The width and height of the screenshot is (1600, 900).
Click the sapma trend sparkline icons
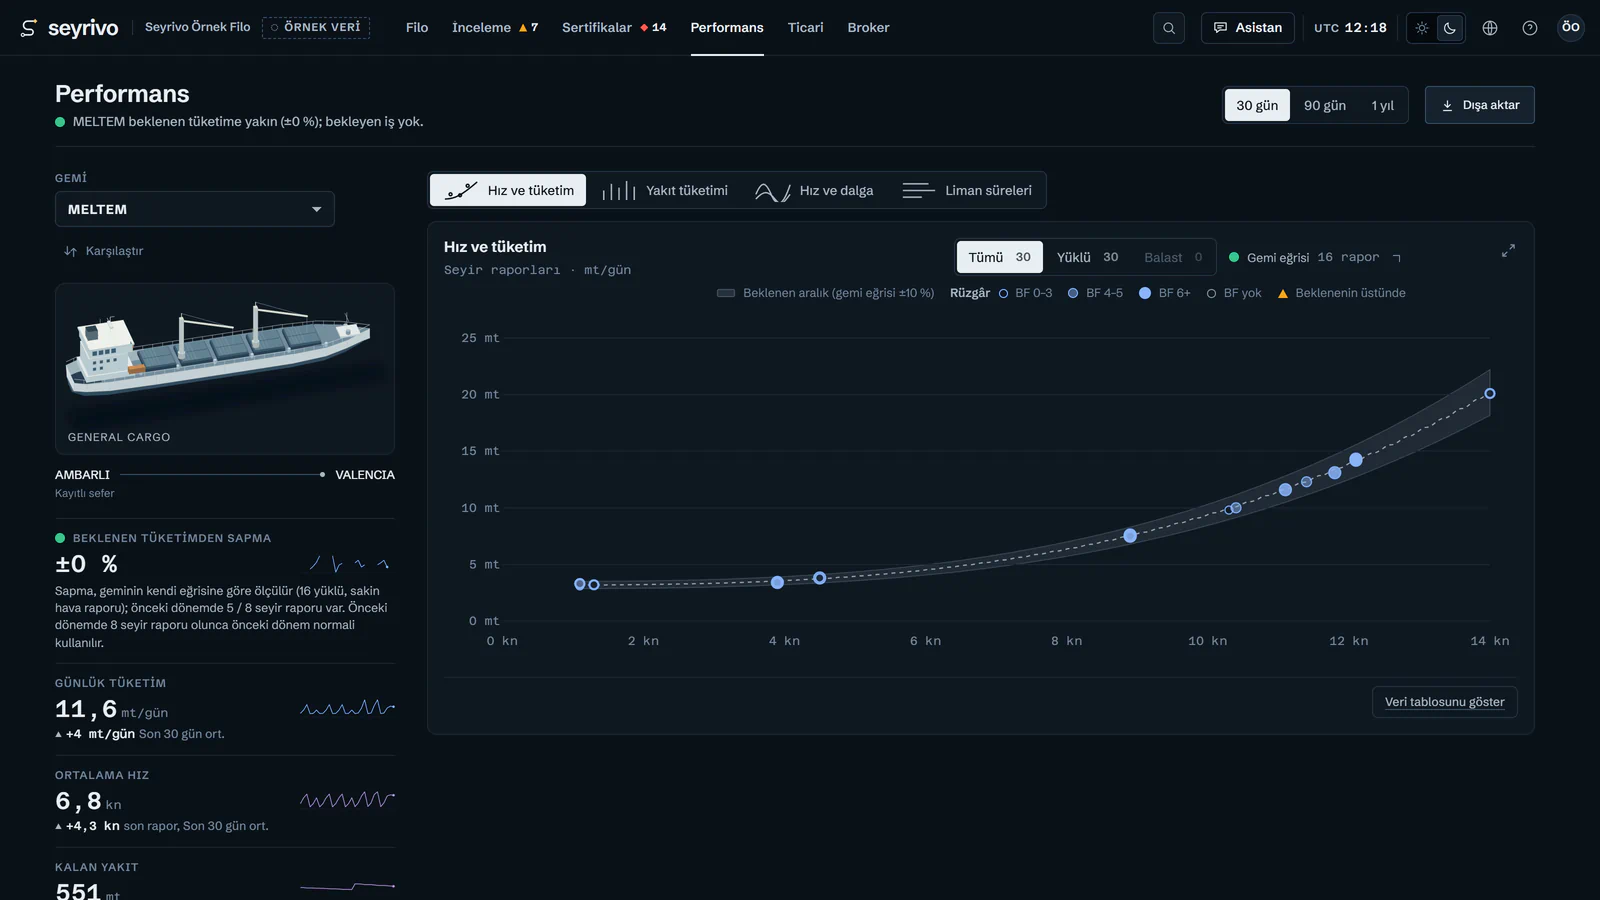(350, 564)
